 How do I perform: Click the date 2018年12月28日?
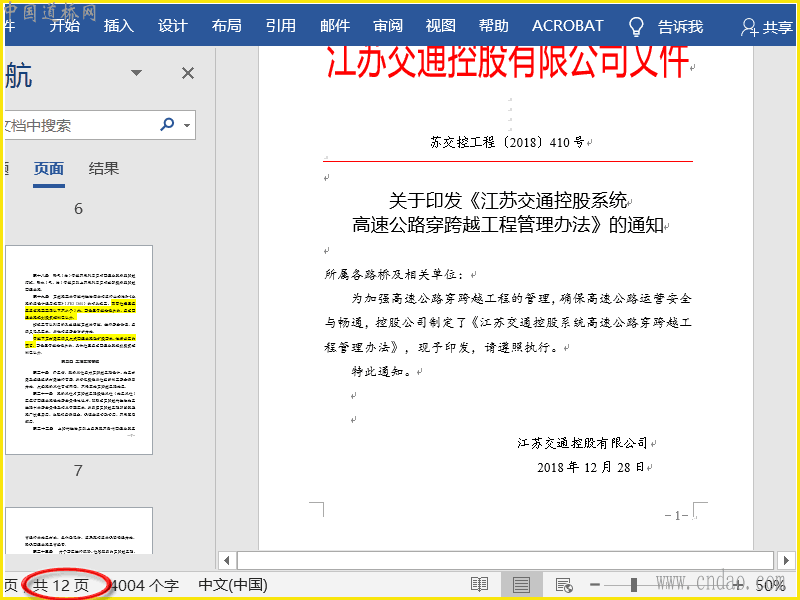pos(591,467)
